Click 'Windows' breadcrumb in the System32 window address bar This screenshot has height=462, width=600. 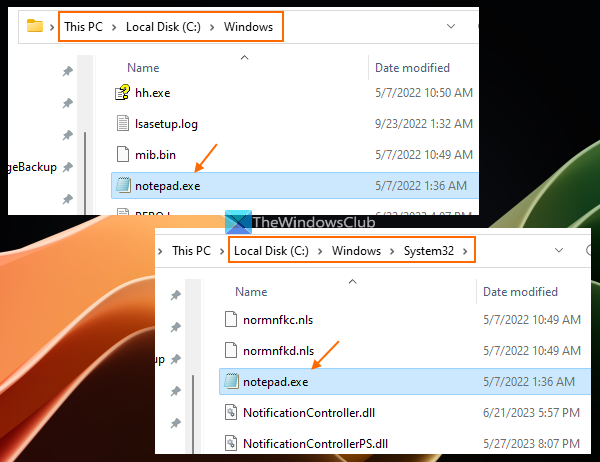click(x=356, y=251)
